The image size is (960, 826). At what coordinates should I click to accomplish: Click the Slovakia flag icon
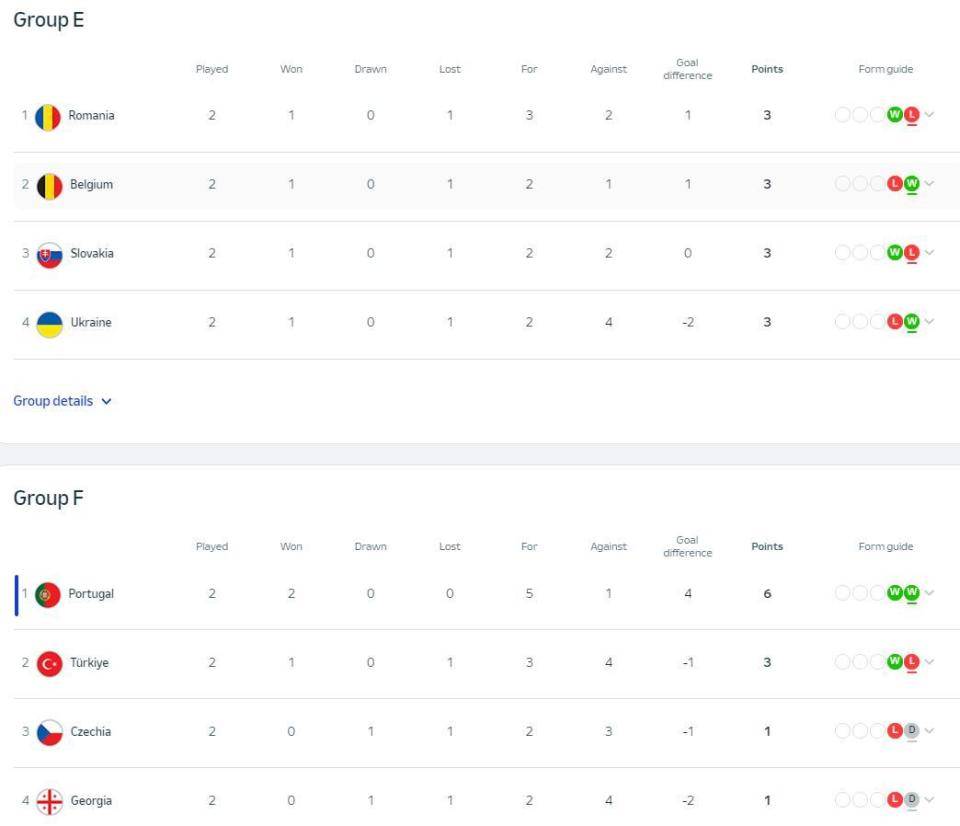pyautogui.click(x=50, y=255)
